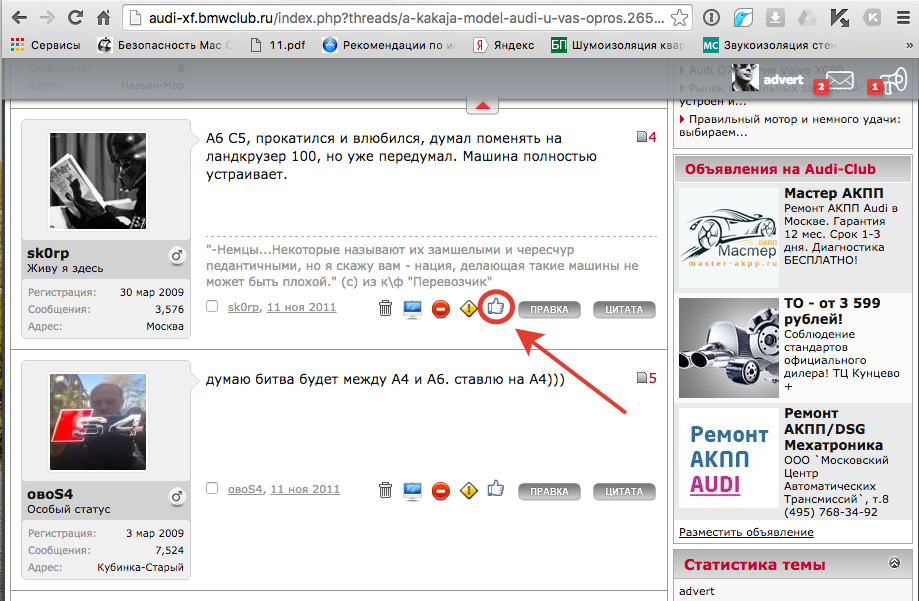Open the sk0rp username in the profile card
The width and height of the screenshot is (919, 601).
[48, 253]
